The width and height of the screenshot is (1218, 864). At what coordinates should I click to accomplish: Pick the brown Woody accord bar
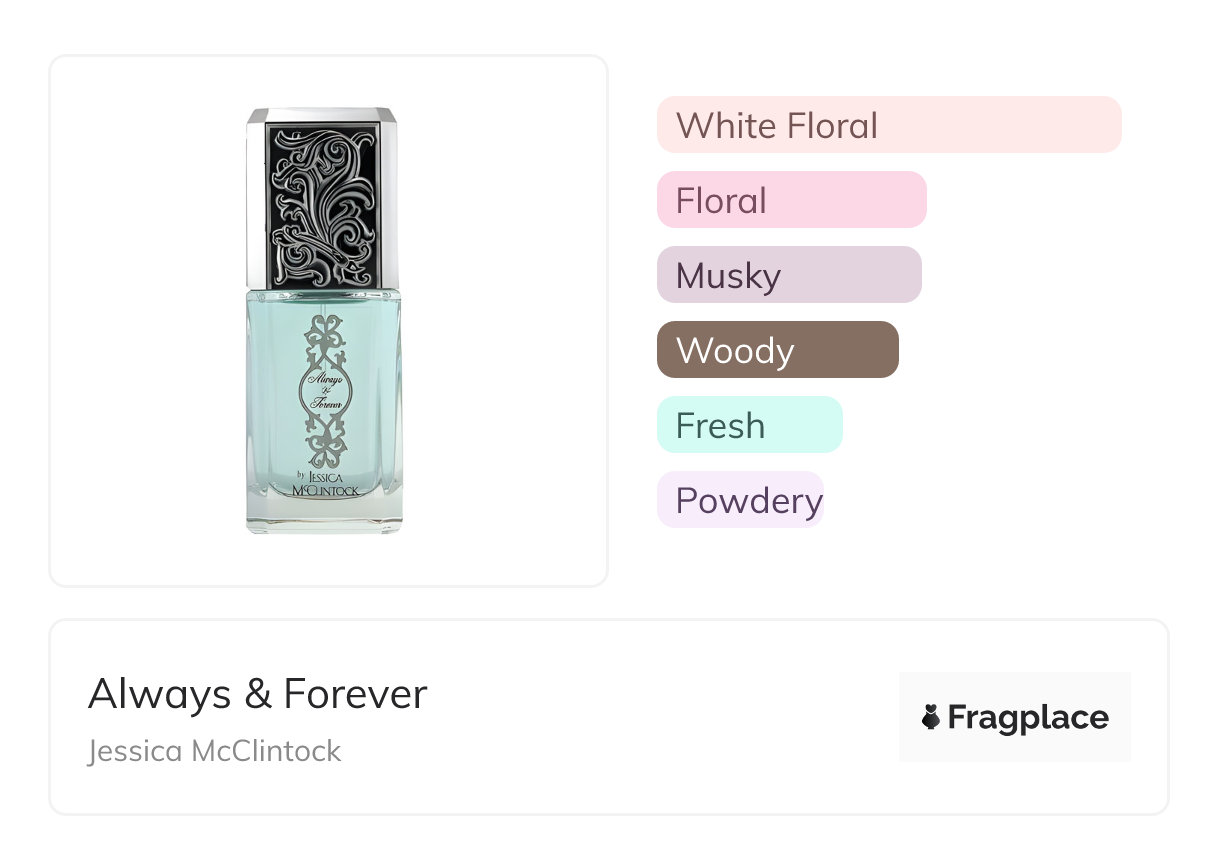click(777, 350)
